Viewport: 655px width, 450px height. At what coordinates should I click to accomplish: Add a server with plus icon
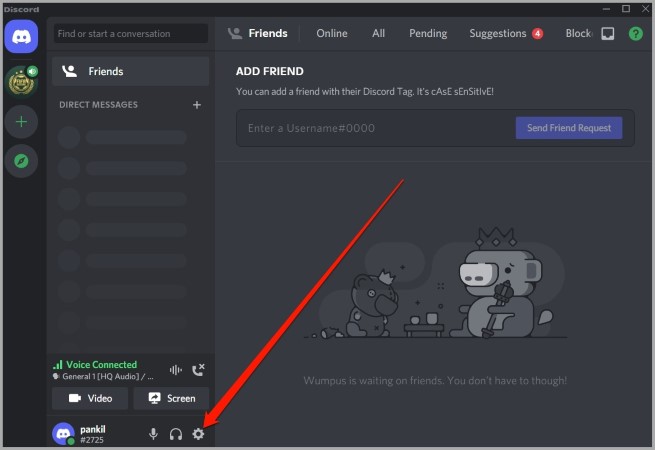pyautogui.click(x=21, y=122)
